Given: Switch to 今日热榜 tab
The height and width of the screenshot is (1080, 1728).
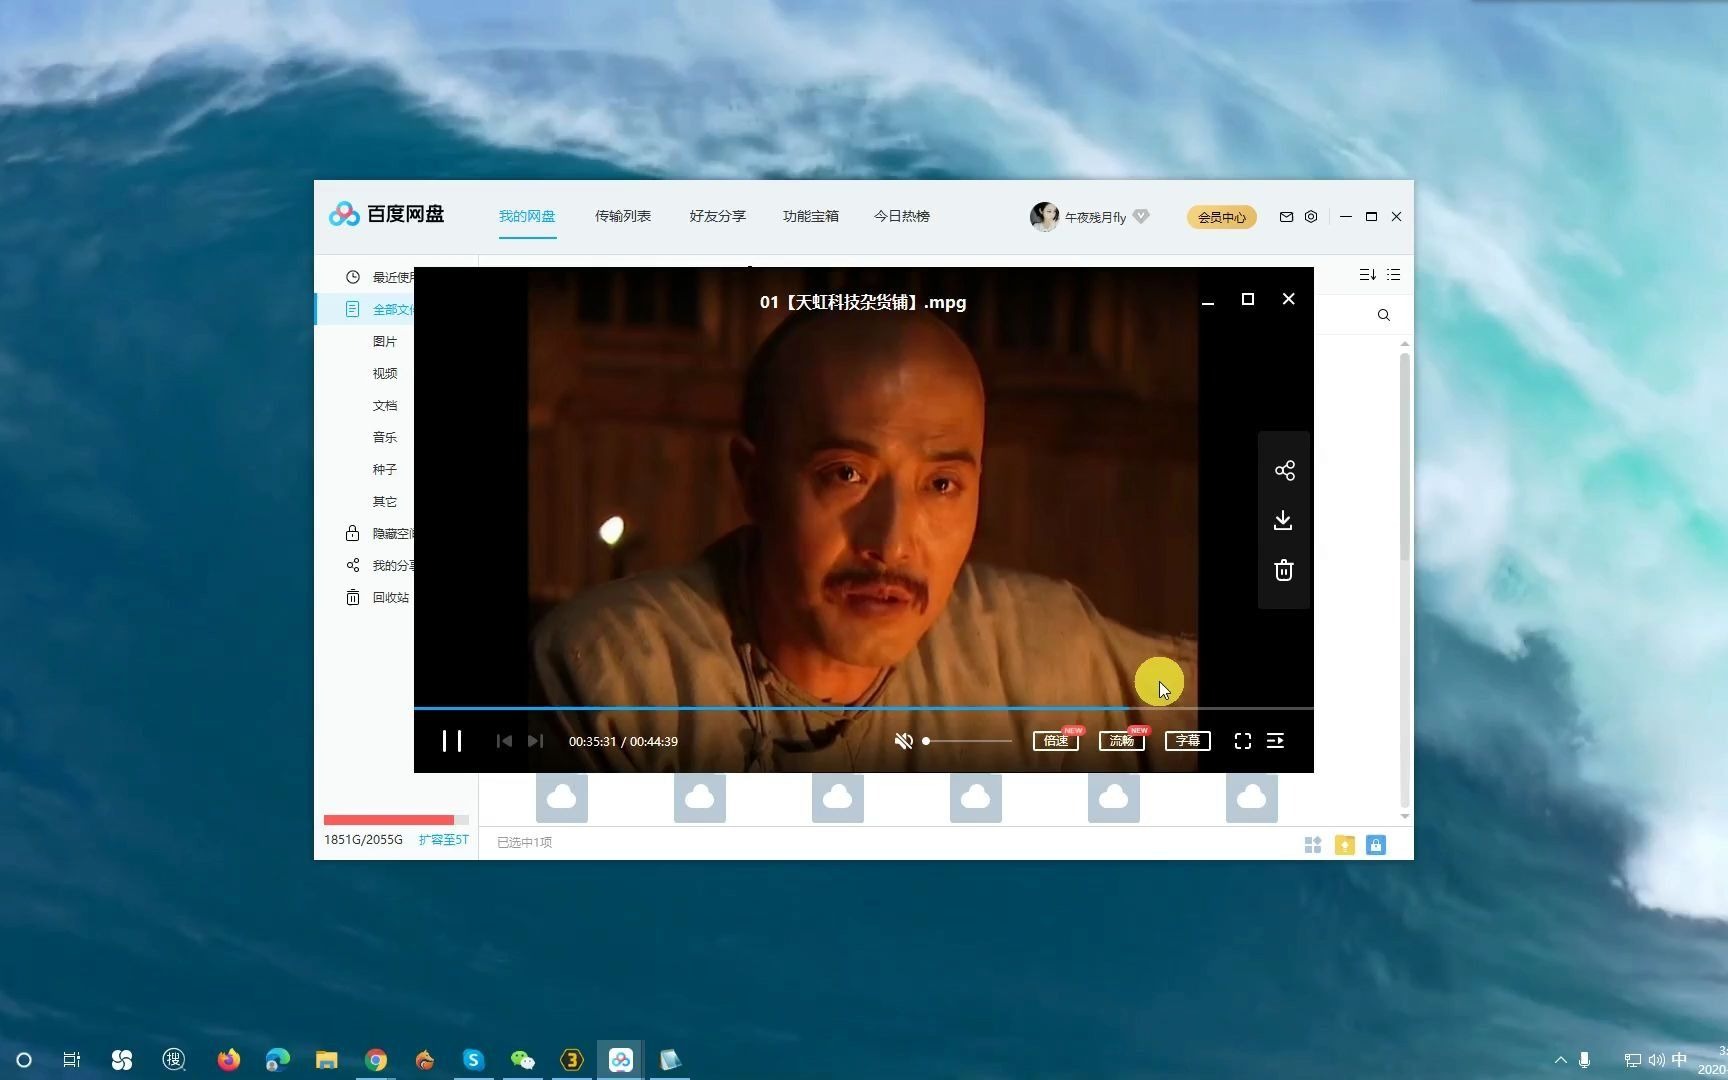Looking at the screenshot, I should (x=902, y=216).
